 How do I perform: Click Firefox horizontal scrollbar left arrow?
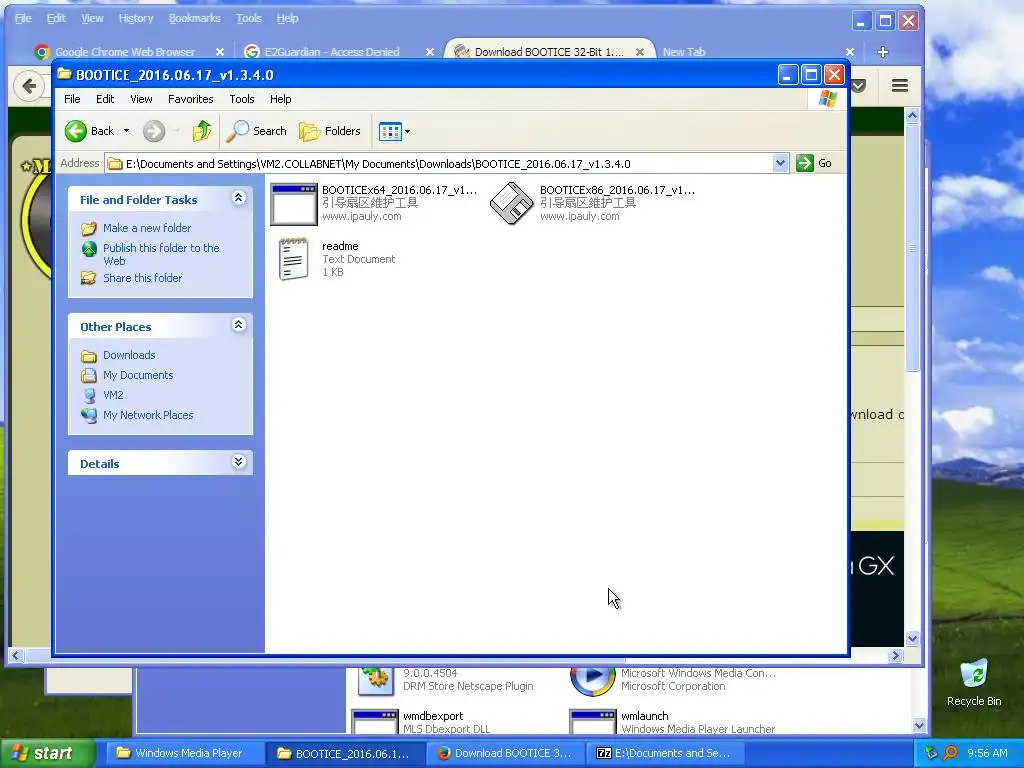(16, 655)
